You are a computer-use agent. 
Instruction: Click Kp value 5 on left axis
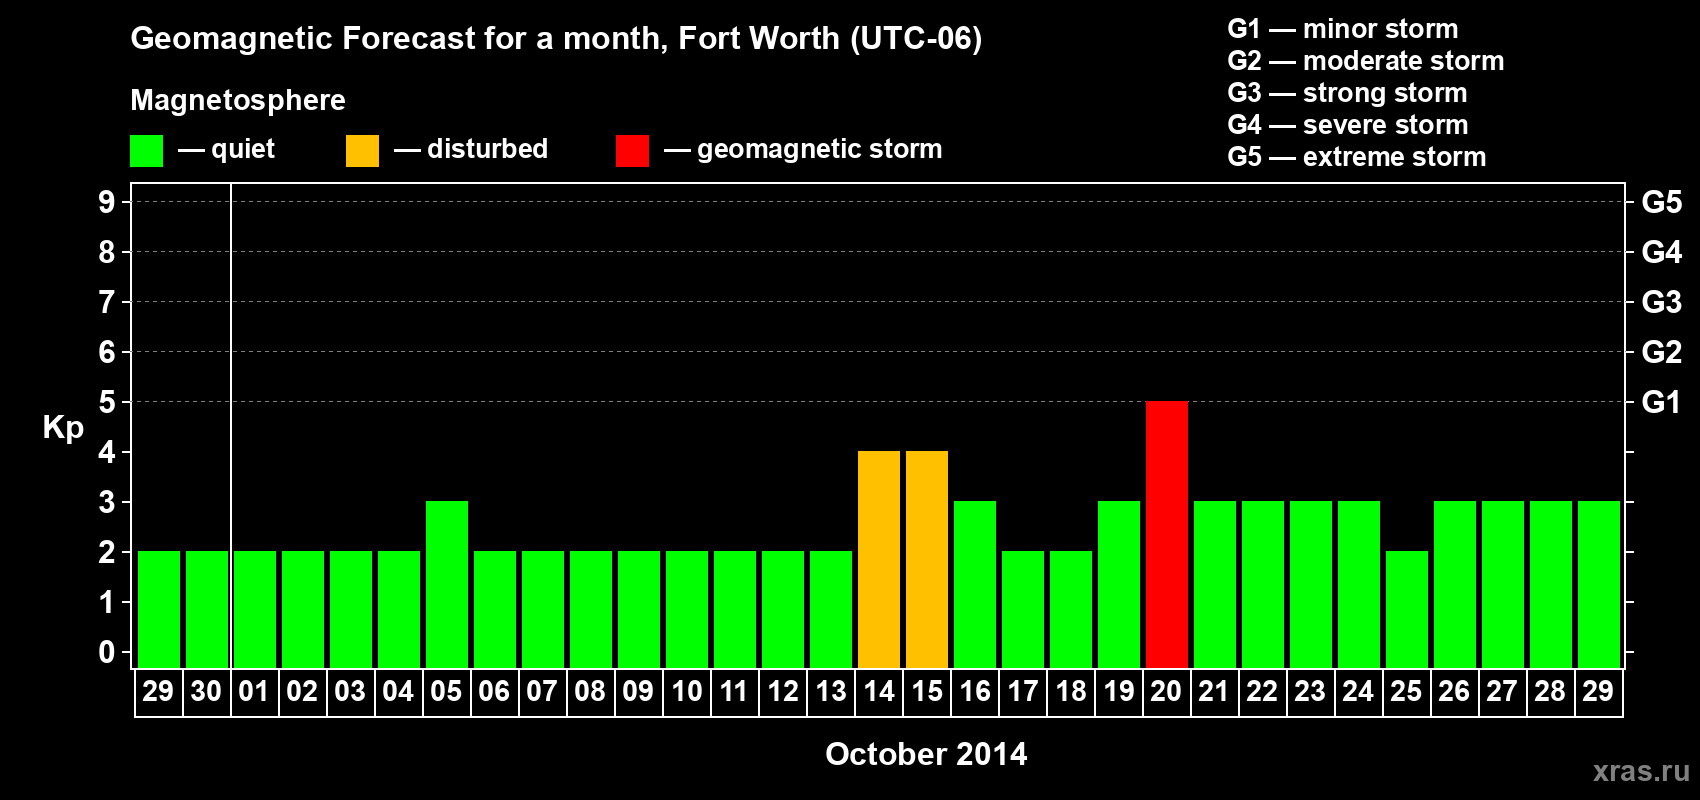tap(107, 402)
